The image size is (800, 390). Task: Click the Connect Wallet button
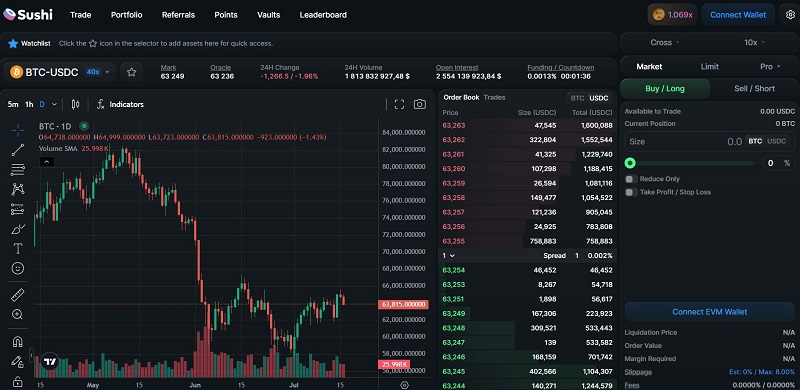pyautogui.click(x=738, y=15)
